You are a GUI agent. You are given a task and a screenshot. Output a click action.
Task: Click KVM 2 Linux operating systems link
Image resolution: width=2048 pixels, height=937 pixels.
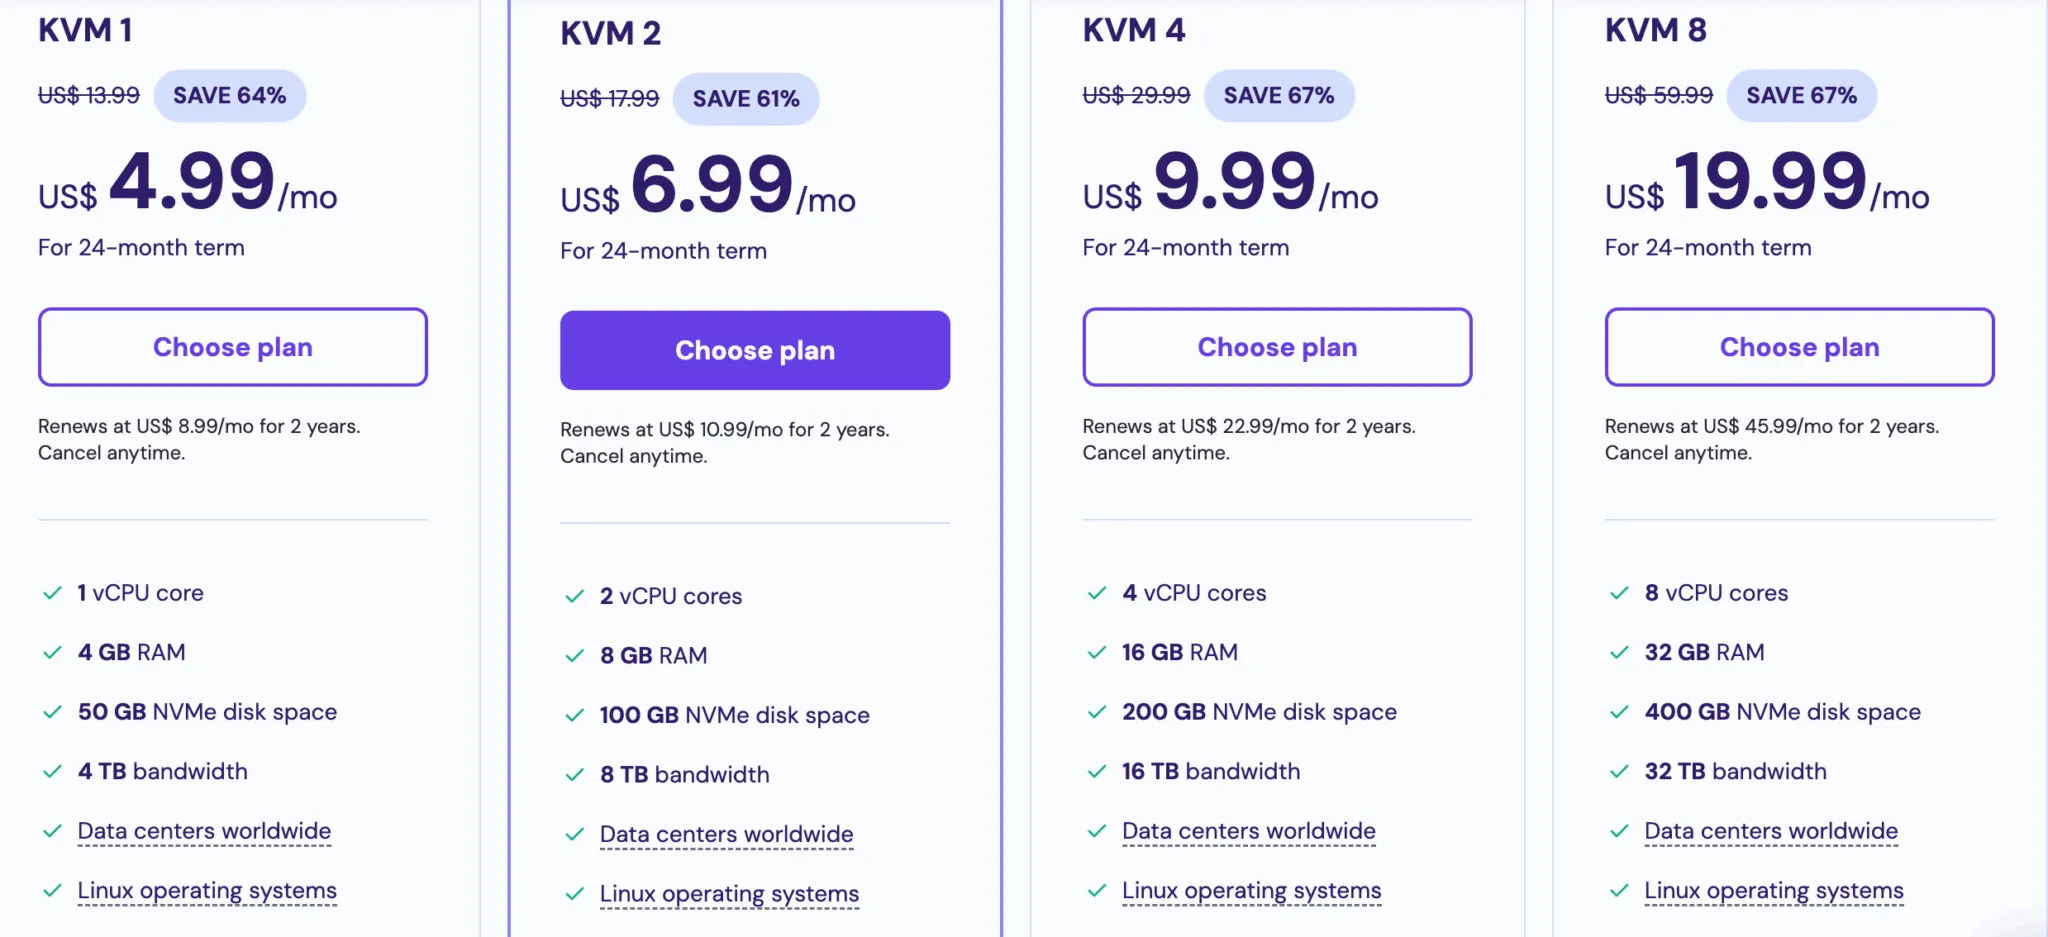[x=729, y=894]
